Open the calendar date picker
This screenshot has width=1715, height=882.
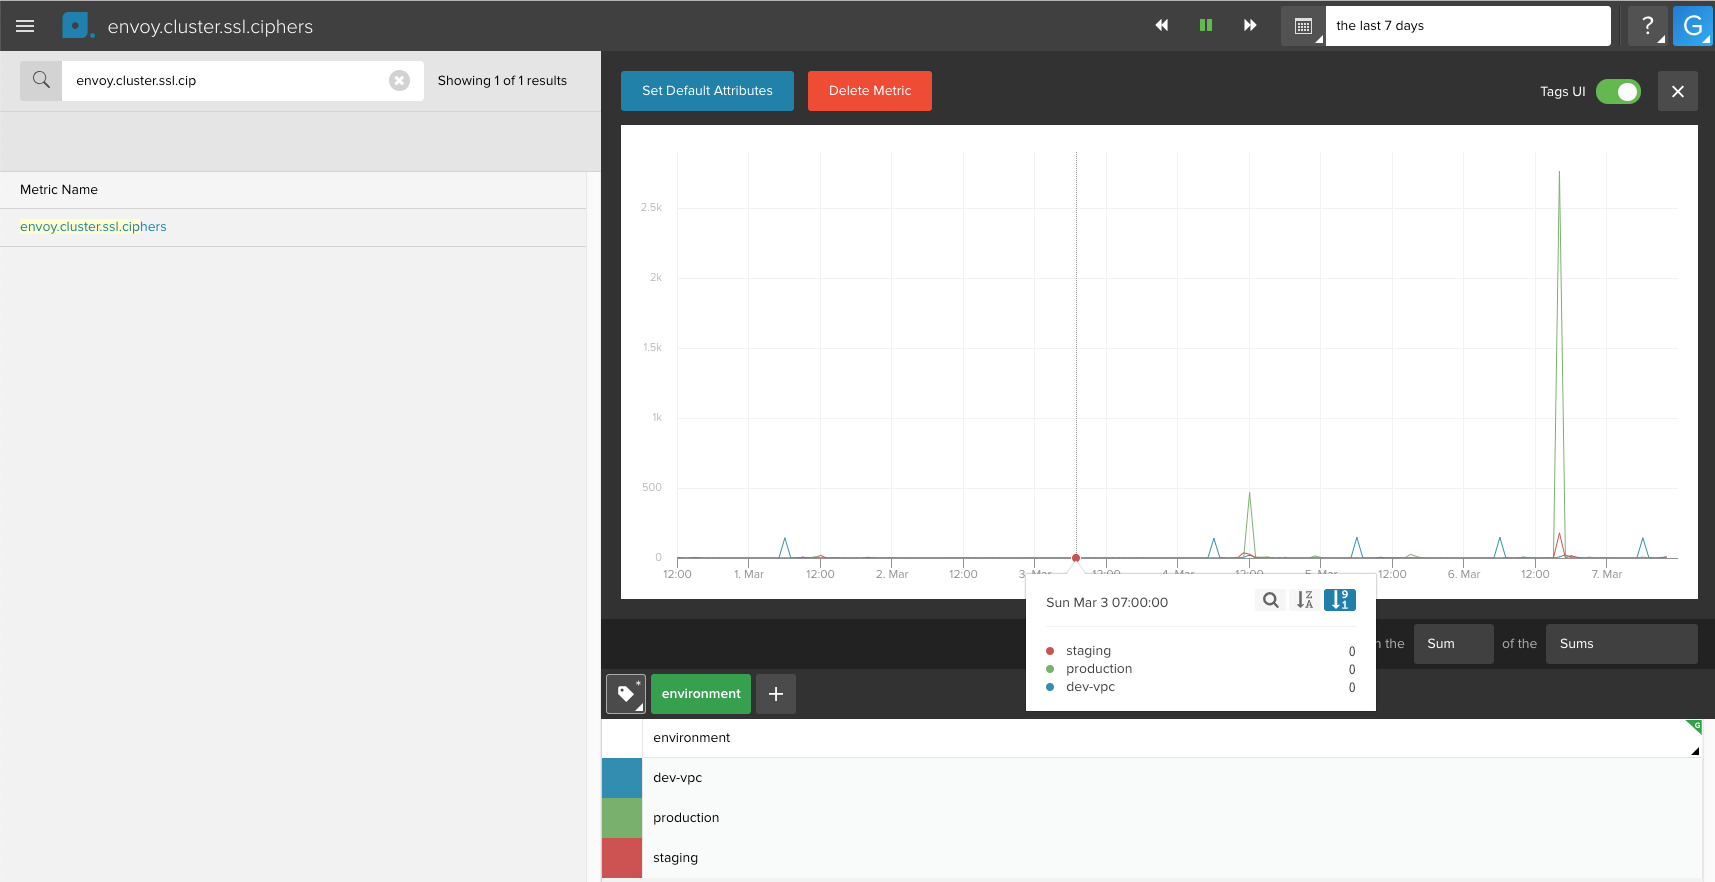pyautogui.click(x=1303, y=26)
